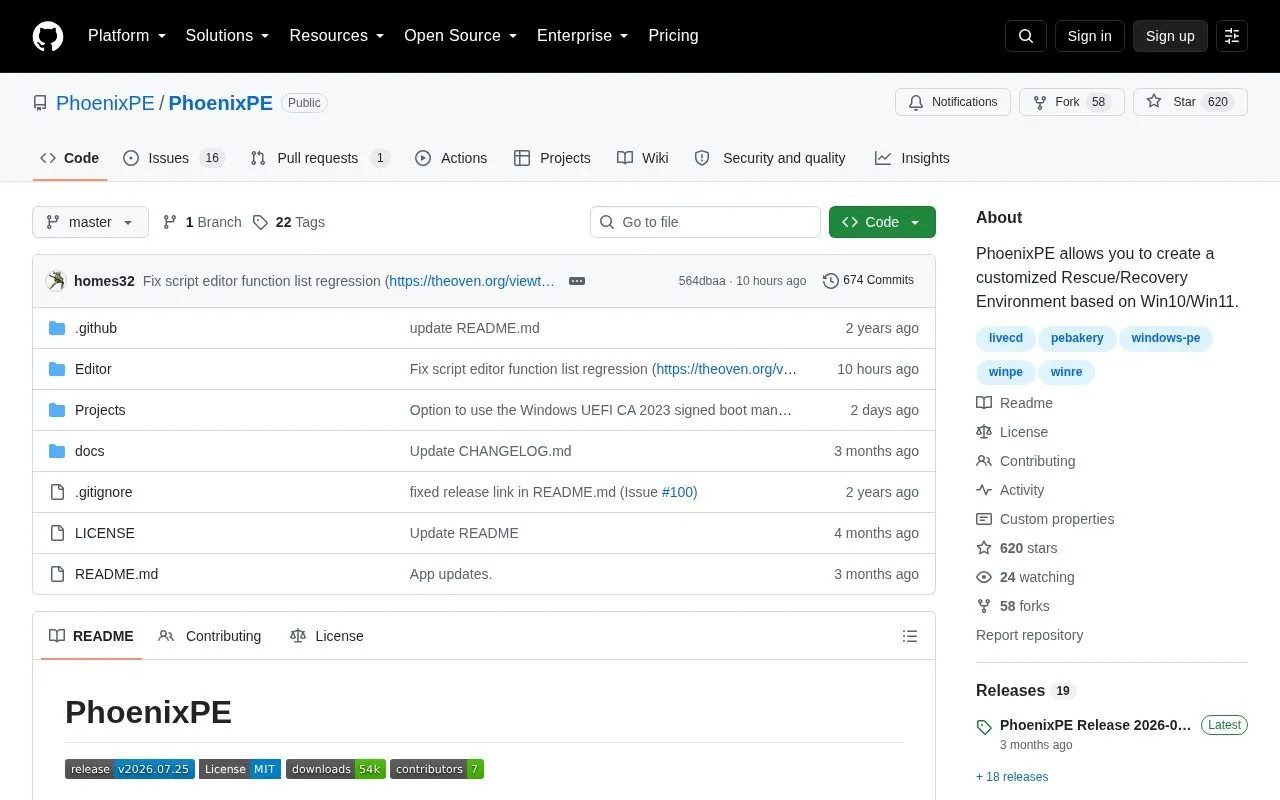Open the Wiki tab

point(643,158)
